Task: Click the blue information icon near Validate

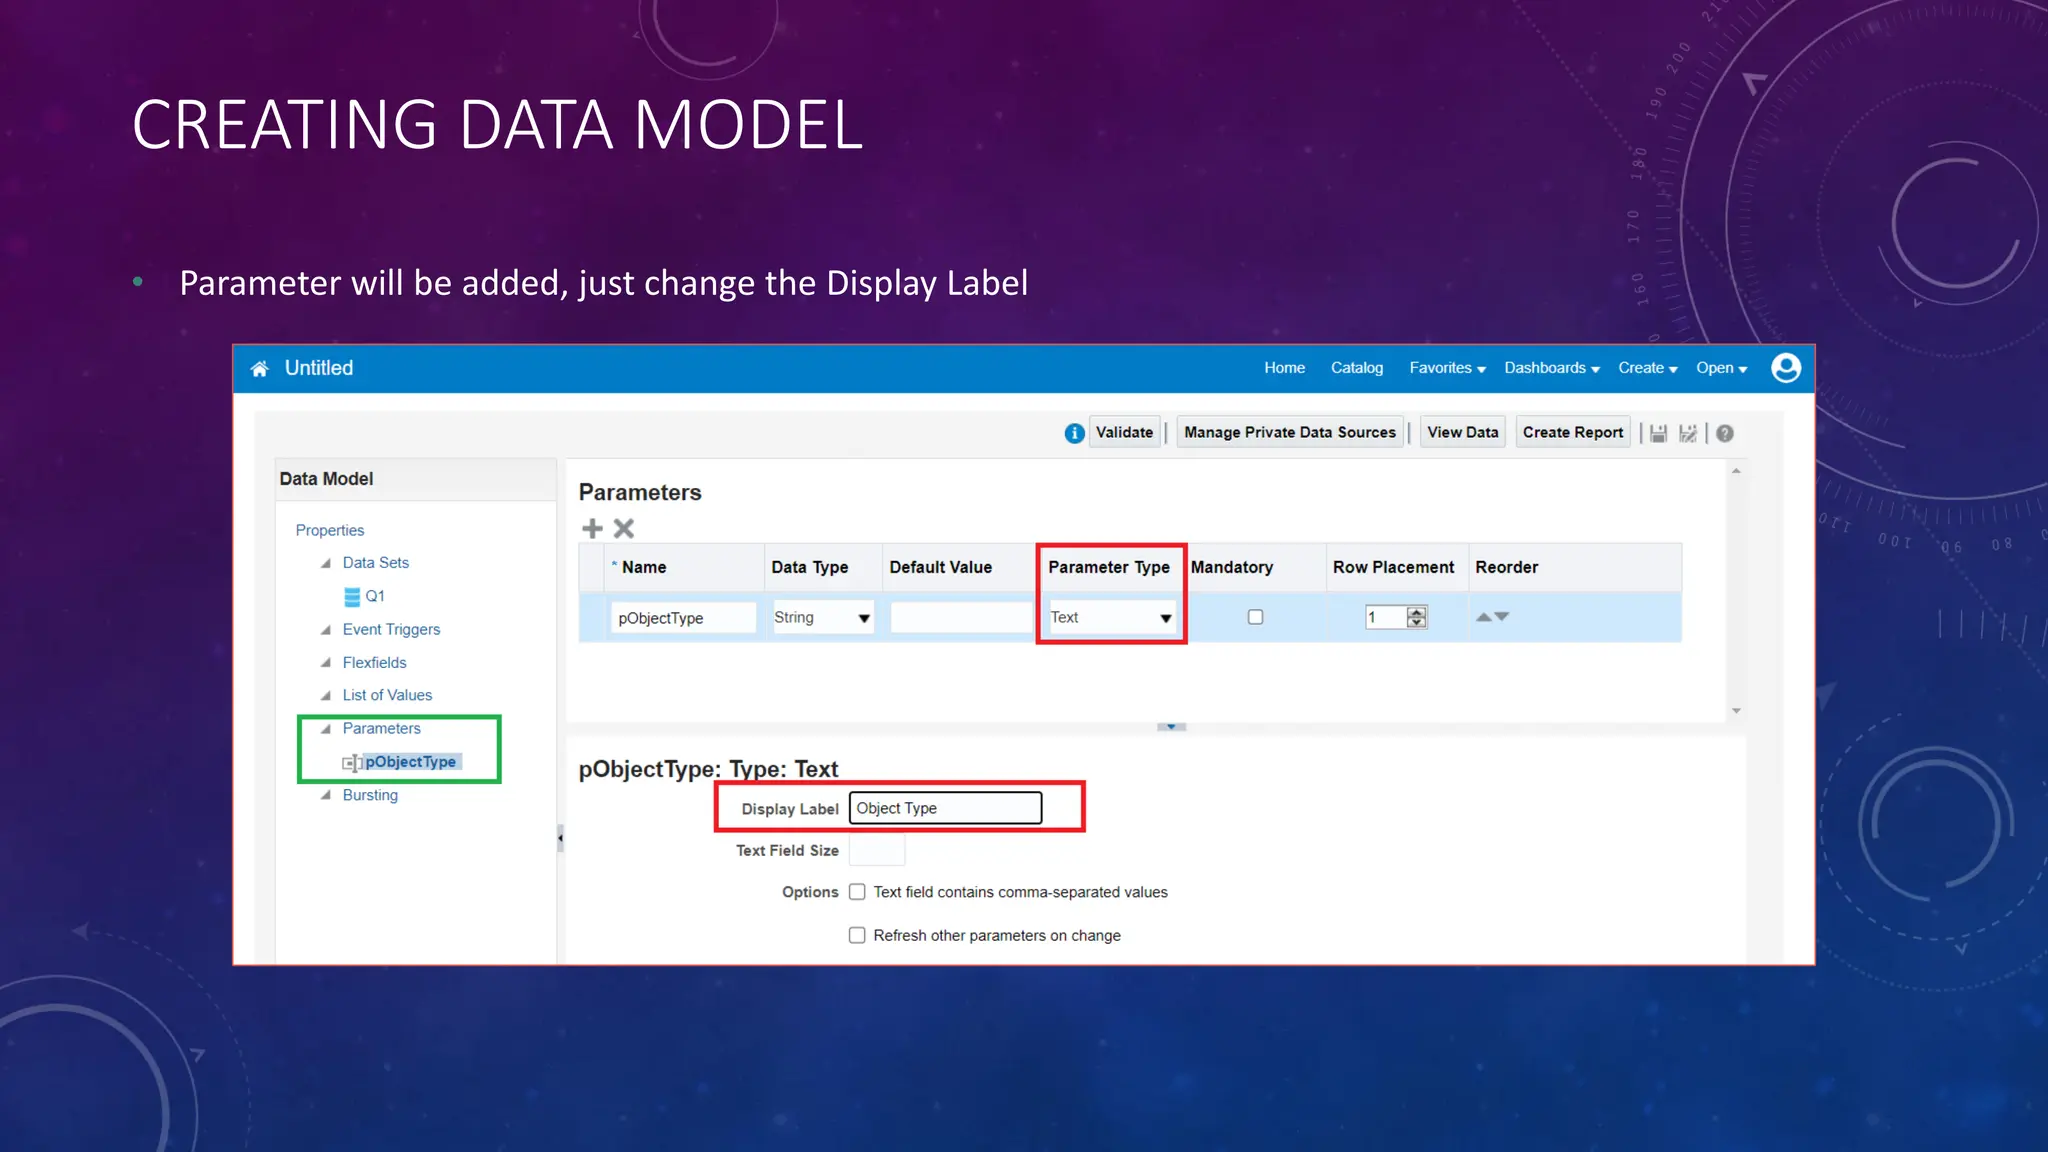Action: pyautogui.click(x=1074, y=433)
